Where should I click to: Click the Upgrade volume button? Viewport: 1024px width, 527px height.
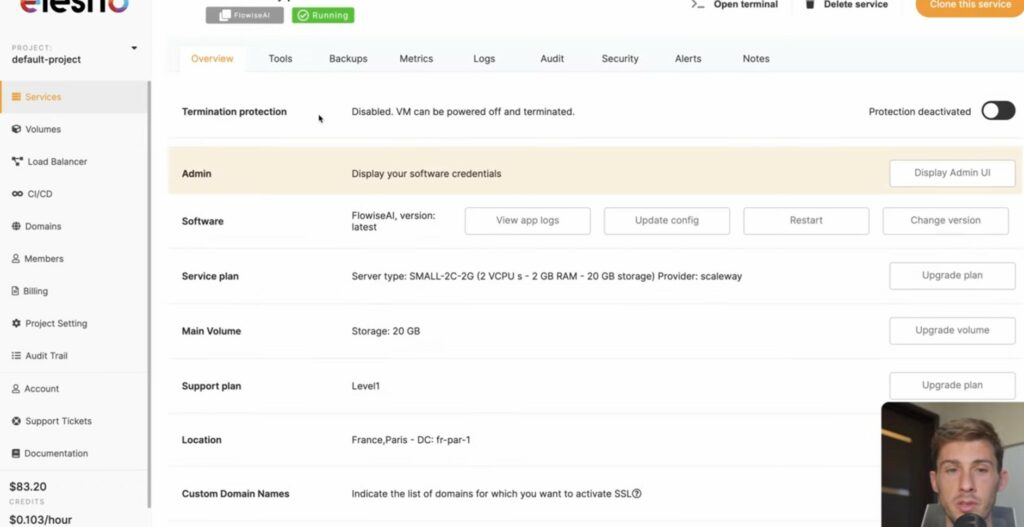tap(952, 330)
